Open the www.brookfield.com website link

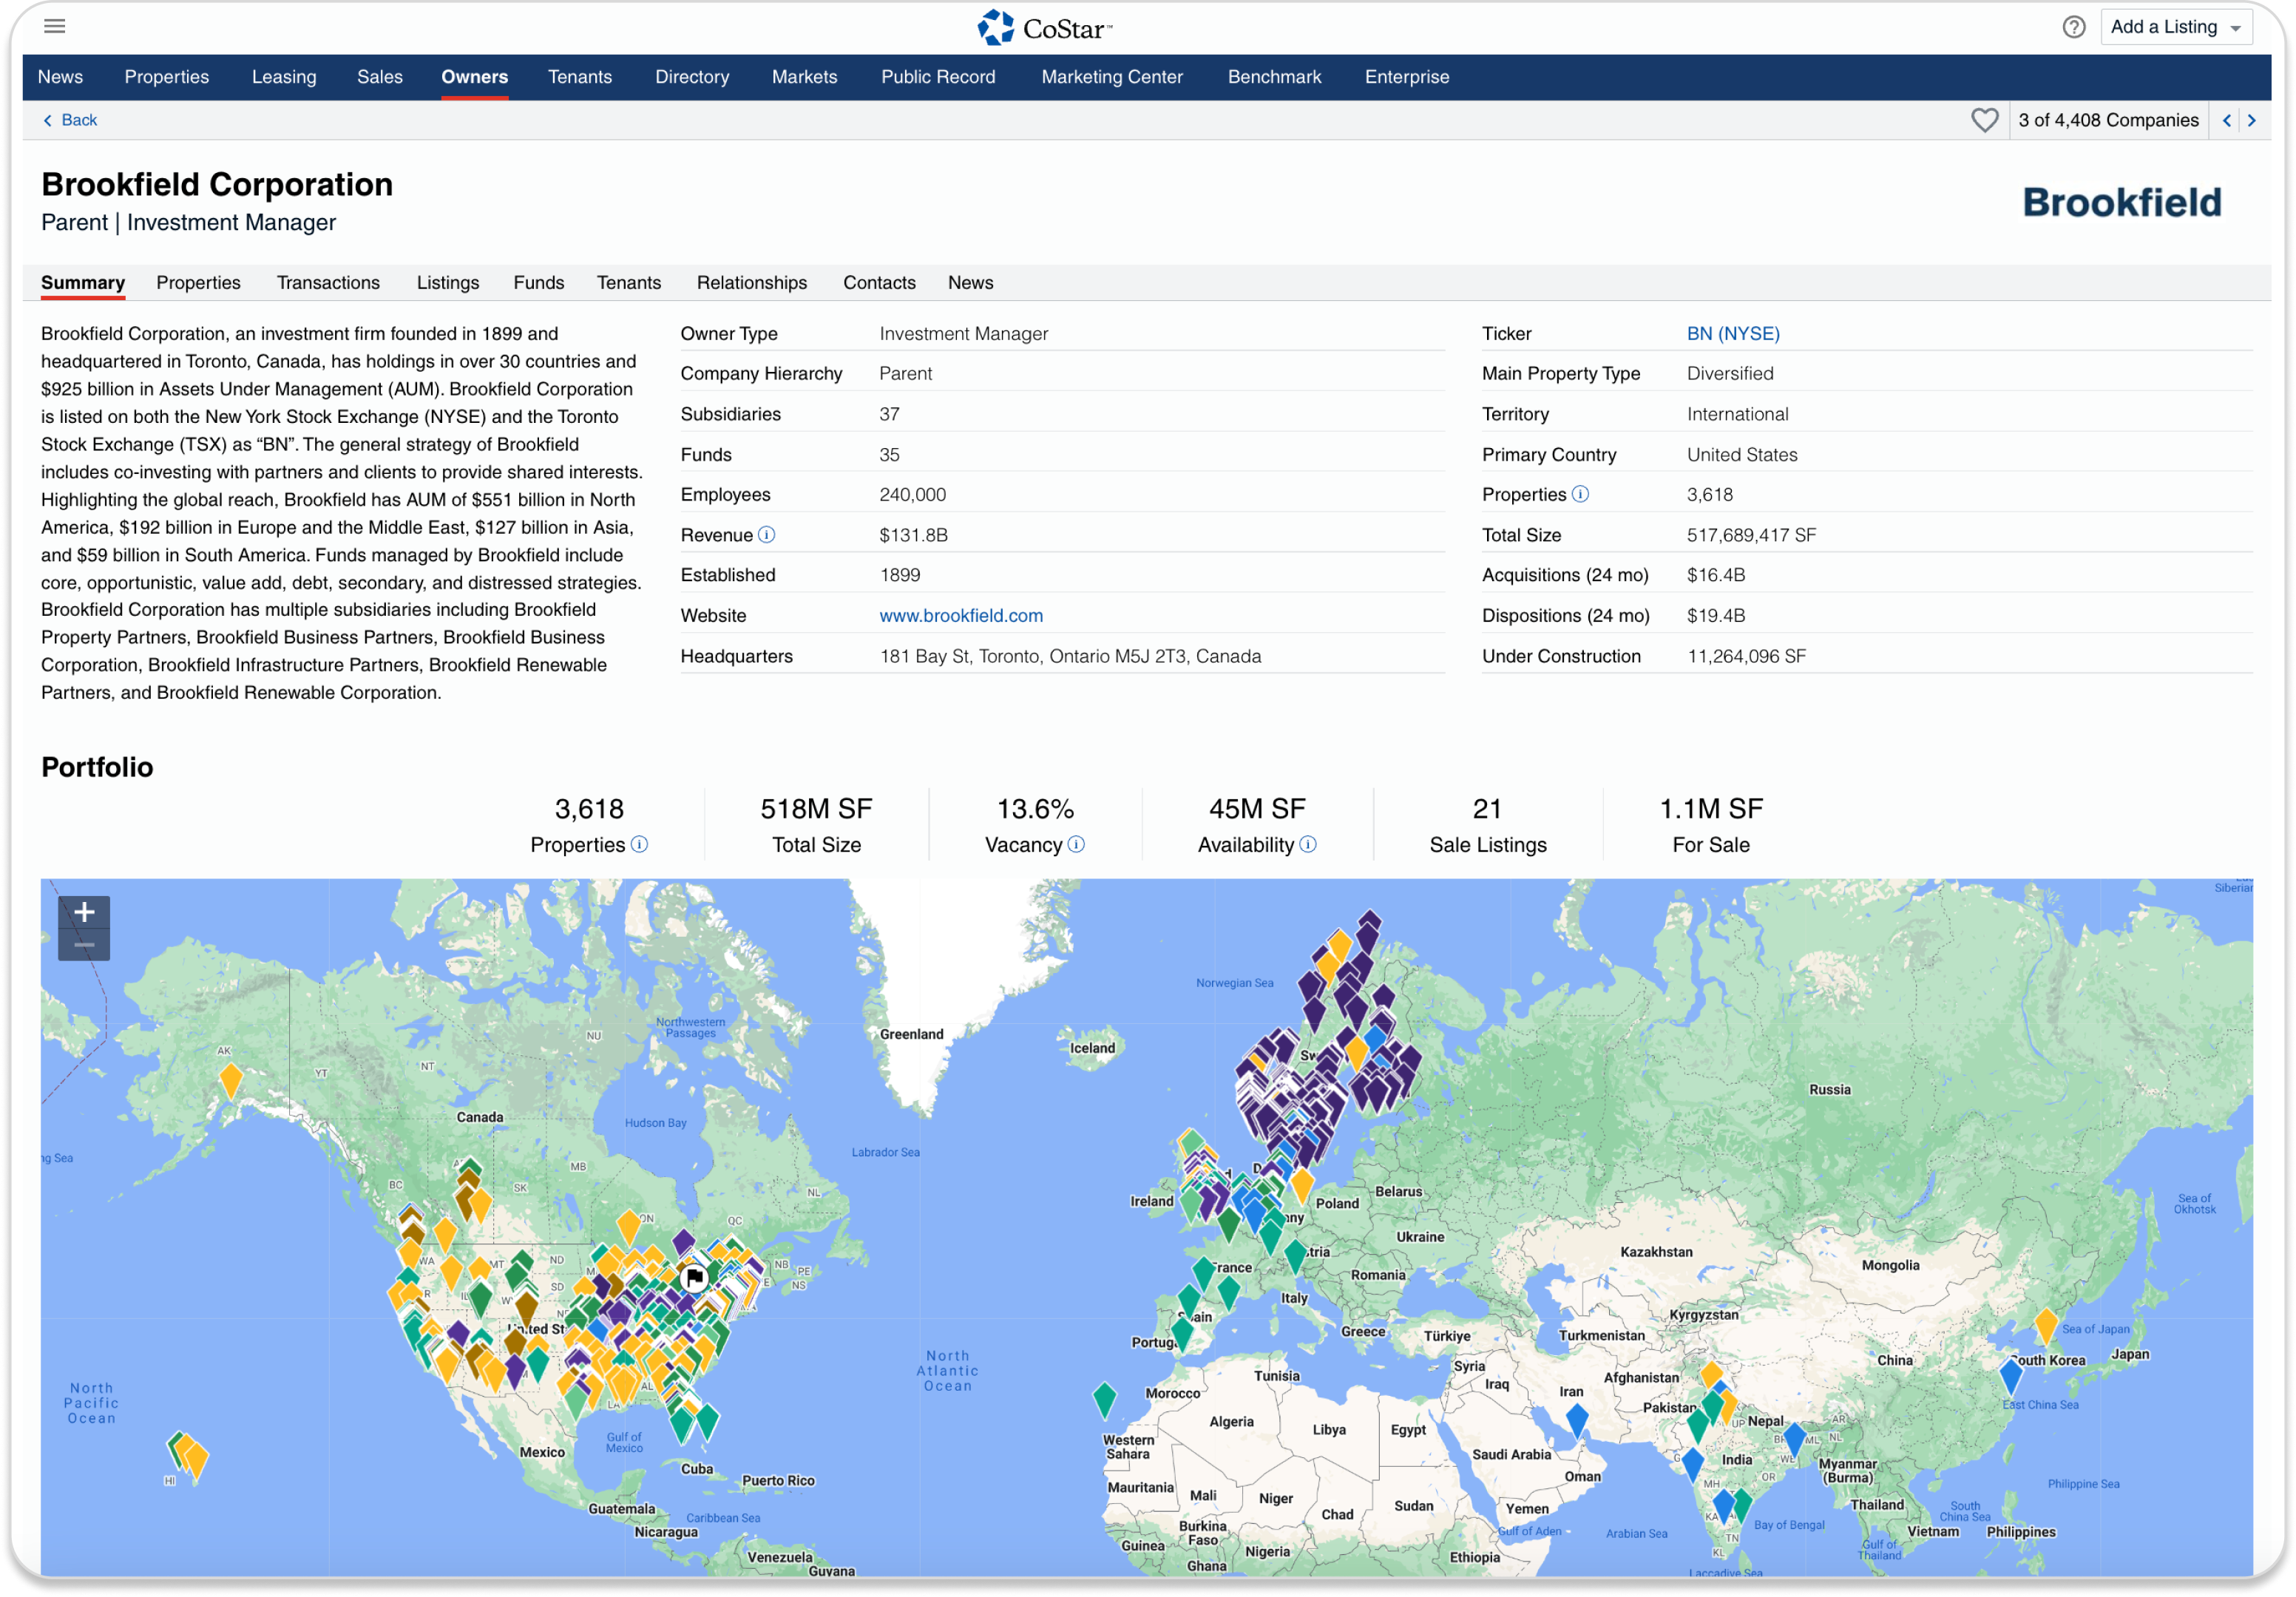tap(960, 615)
